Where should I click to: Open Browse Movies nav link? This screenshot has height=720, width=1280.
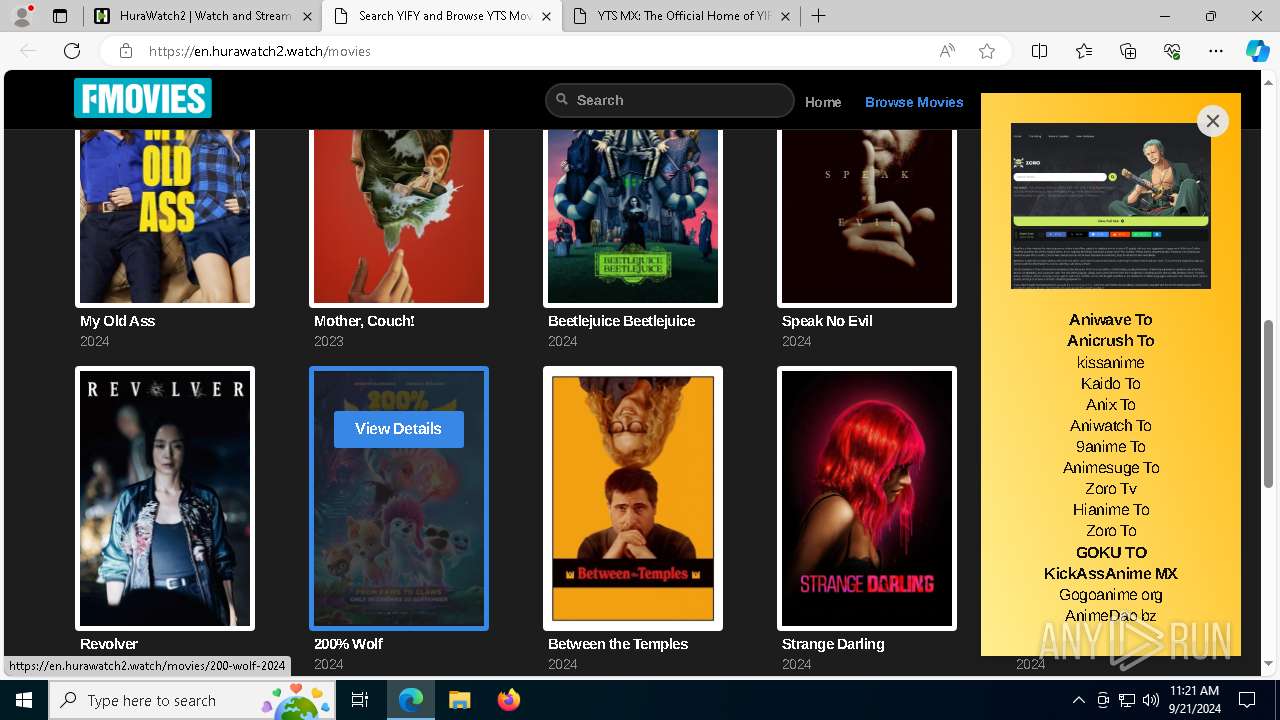click(x=914, y=102)
